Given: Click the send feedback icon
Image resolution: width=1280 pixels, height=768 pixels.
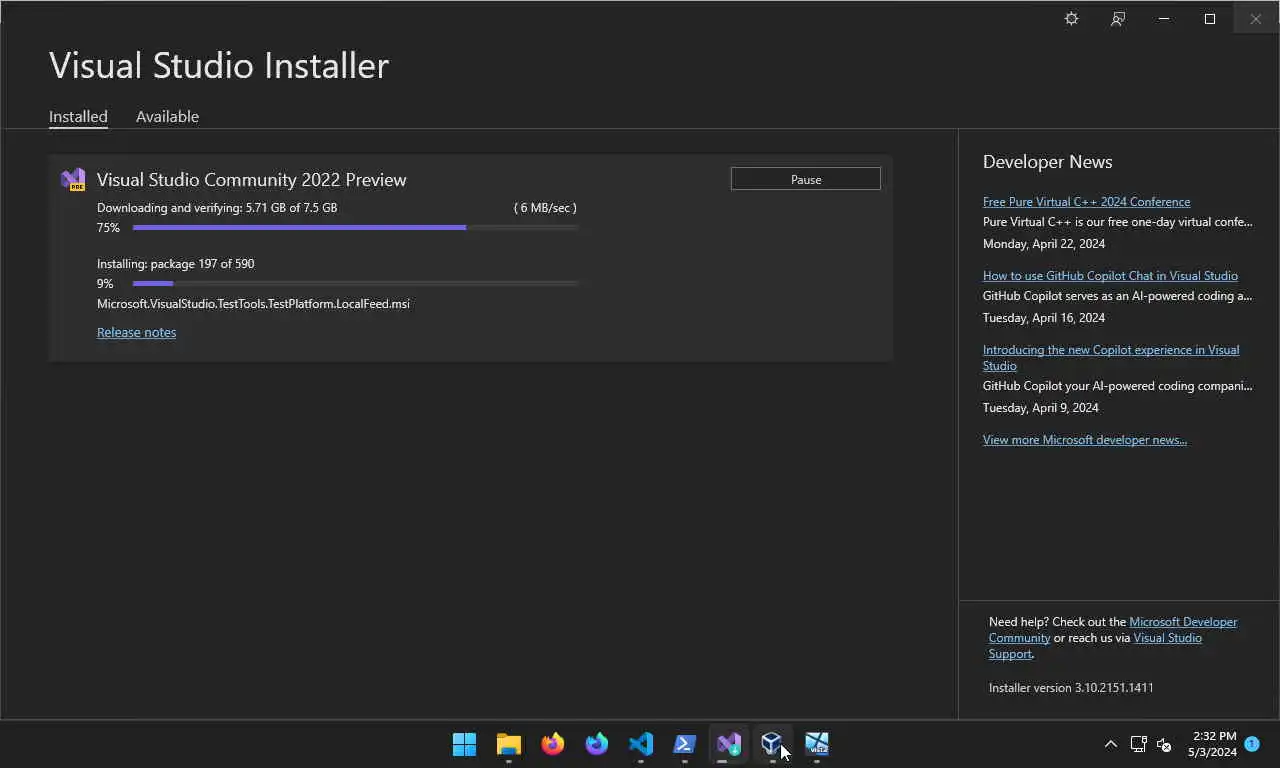Looking at the screenshot, I should 1118,19.
